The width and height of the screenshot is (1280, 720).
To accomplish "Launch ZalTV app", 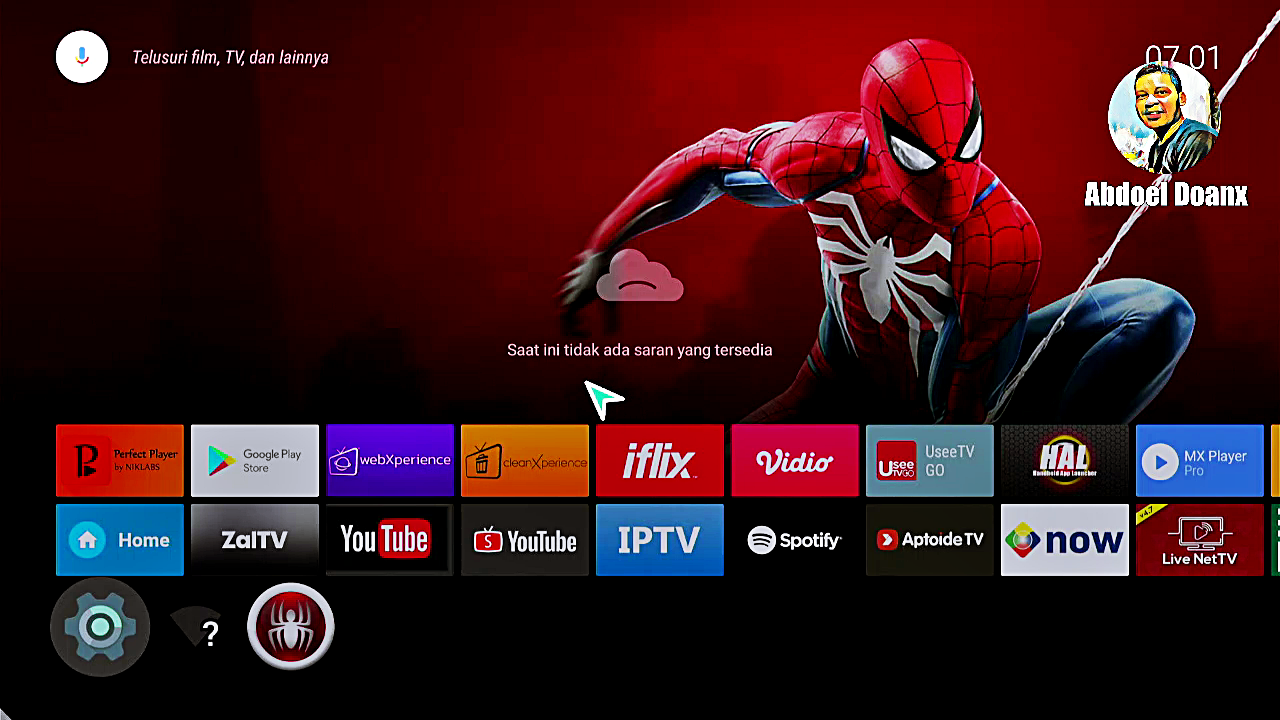I will 255,540.
